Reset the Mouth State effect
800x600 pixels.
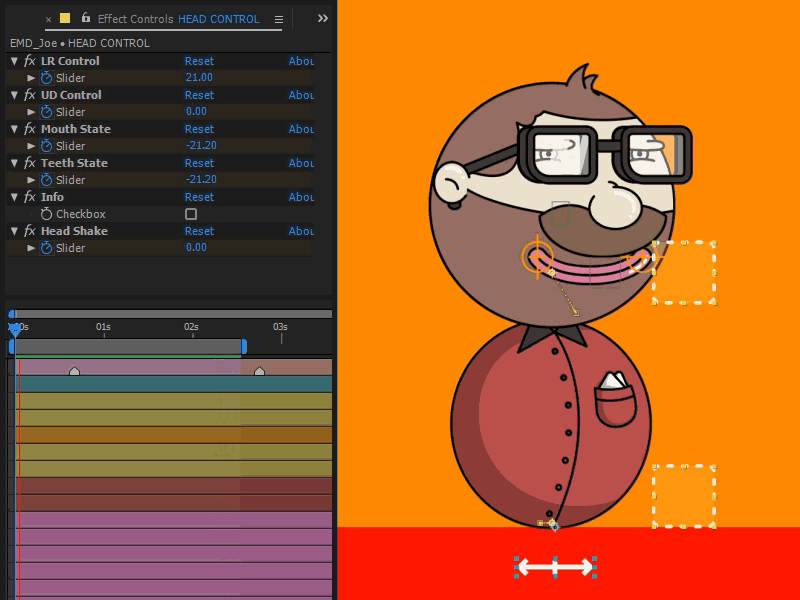[x=198, y=129]
